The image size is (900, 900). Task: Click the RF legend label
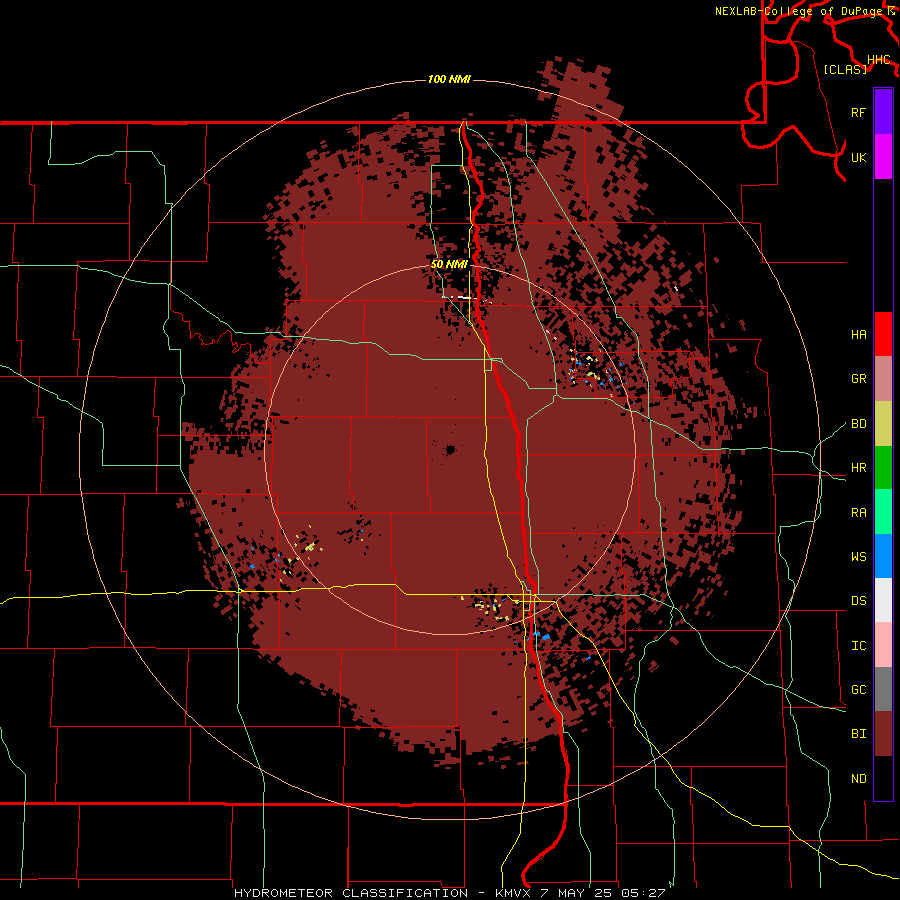click(858, 112)
